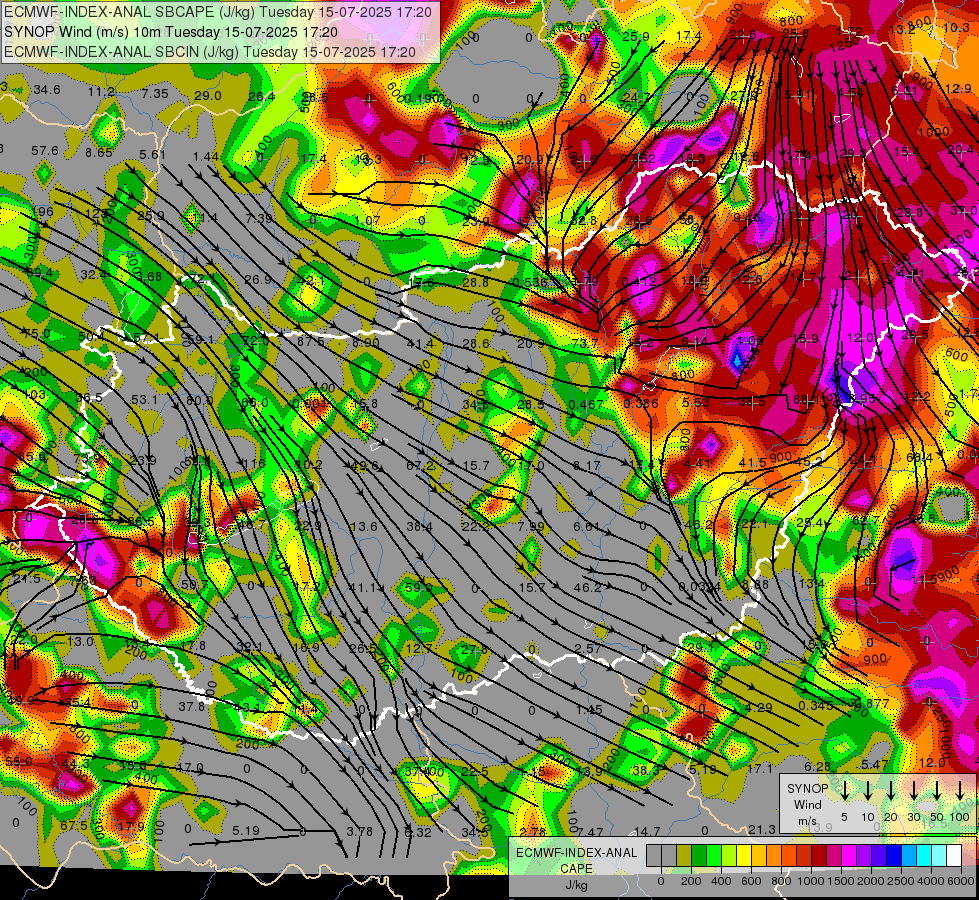Click the station value '2.57'
The width and height of the screenshot is (979, 900).
click(588, 648)
